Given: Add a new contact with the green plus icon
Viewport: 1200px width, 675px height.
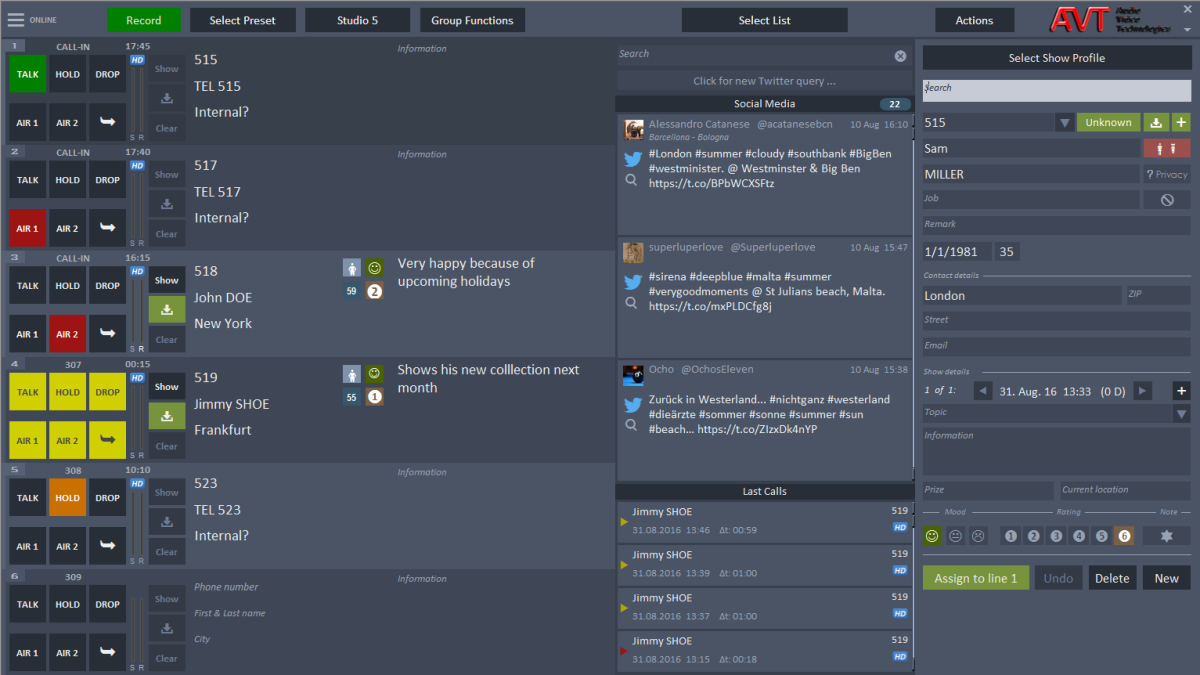Looking at the screenshot, I should pos(1181,121).
